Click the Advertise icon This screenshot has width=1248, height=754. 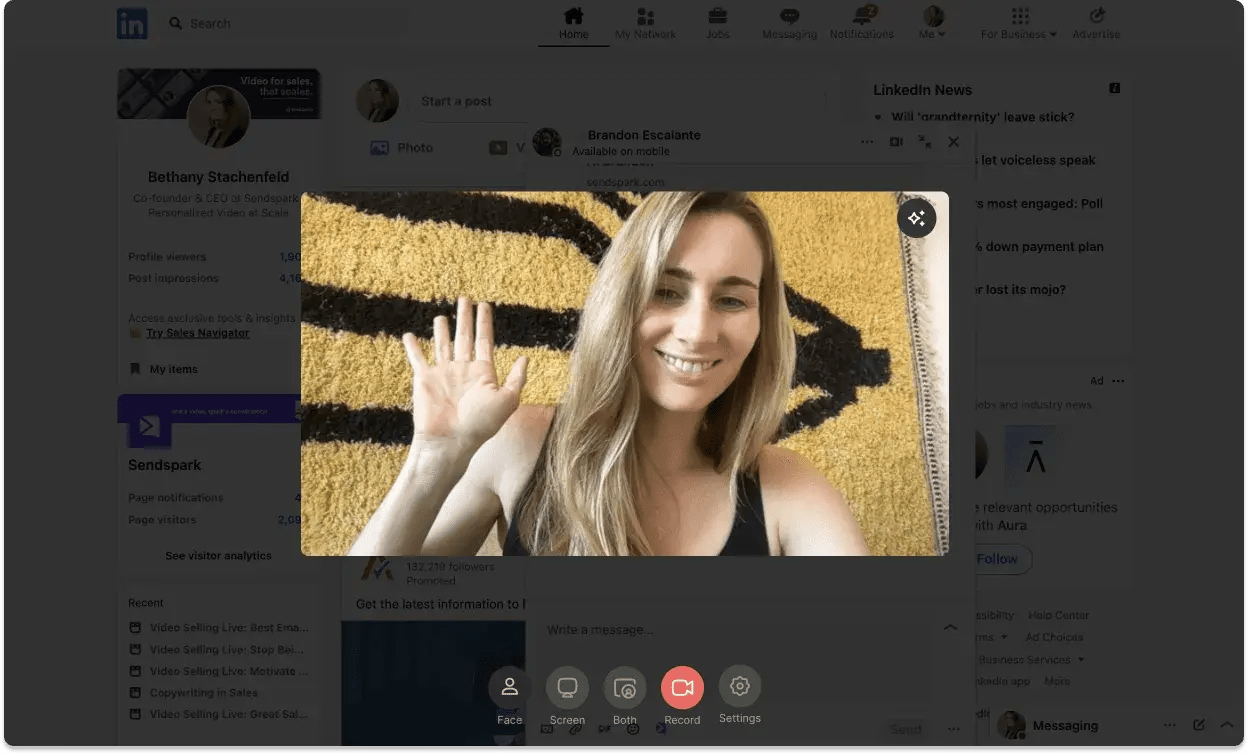pos(1096,16)
